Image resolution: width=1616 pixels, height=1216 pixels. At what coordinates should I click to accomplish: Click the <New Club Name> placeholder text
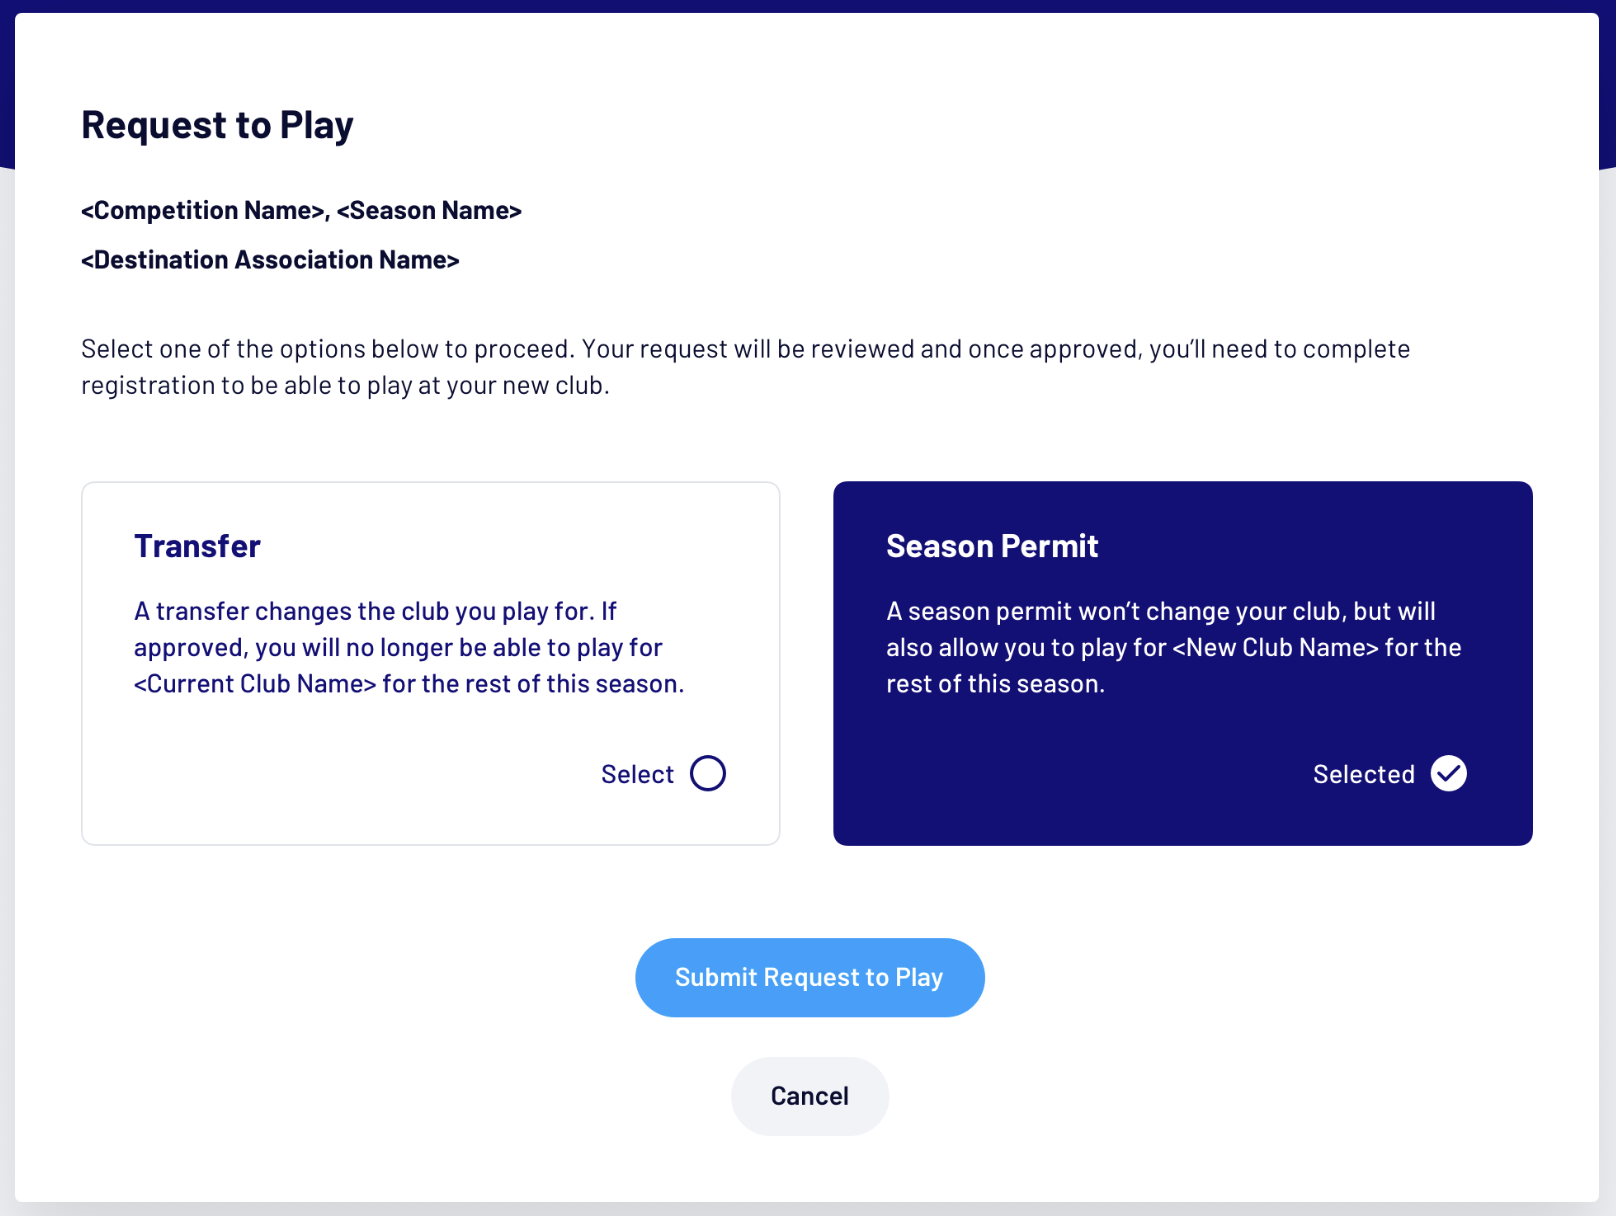tap(1275, 648)
